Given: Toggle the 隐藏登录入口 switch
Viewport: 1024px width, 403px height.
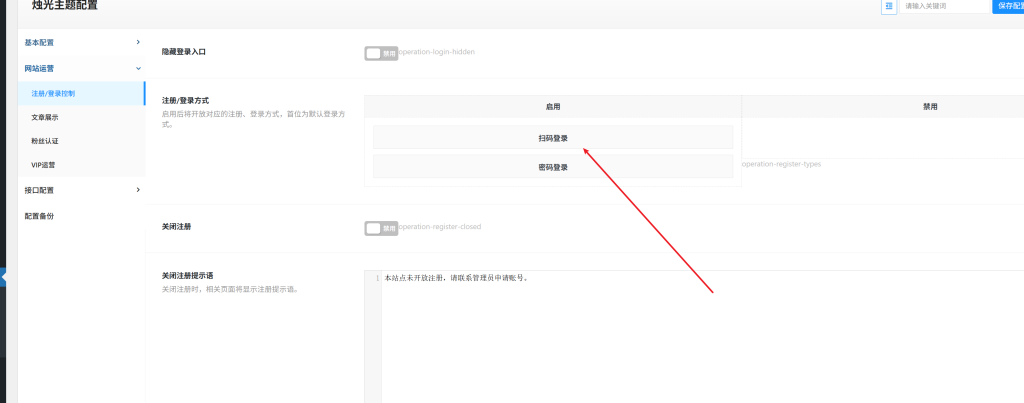Looking at the screenshot, I should point(381,53).
